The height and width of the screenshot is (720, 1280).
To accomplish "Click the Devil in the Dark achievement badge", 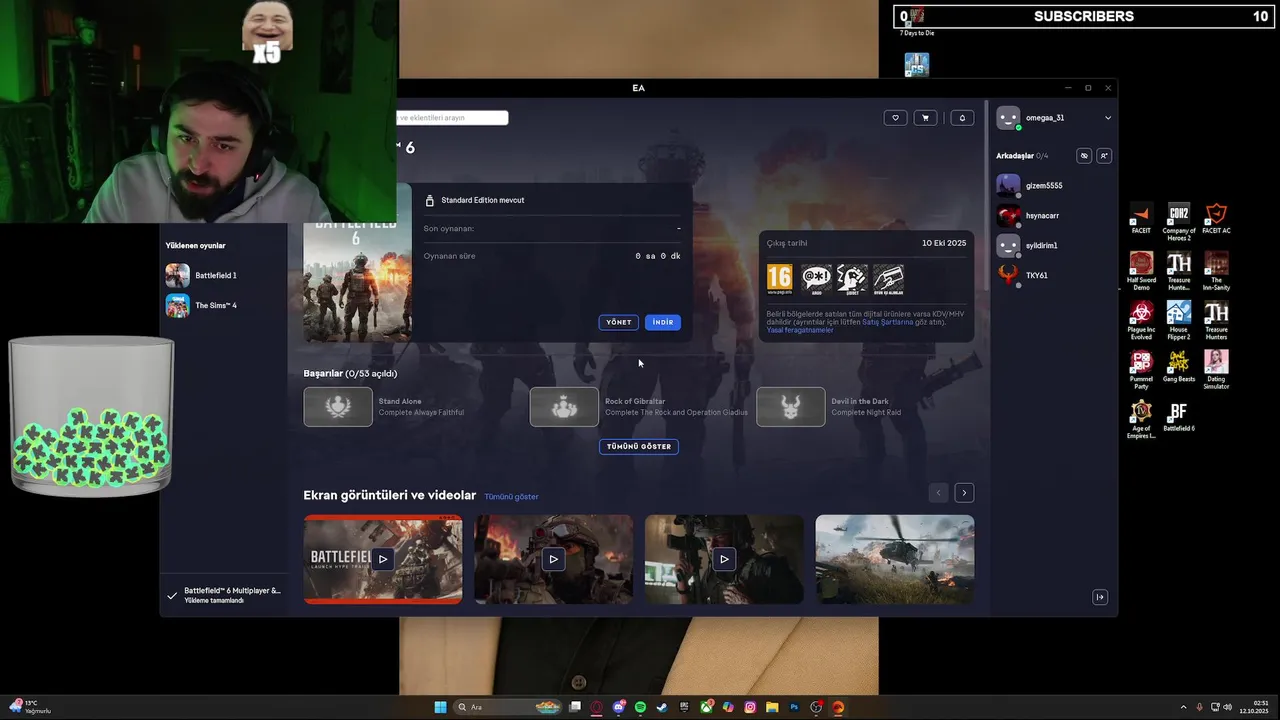I will point(791,407).
